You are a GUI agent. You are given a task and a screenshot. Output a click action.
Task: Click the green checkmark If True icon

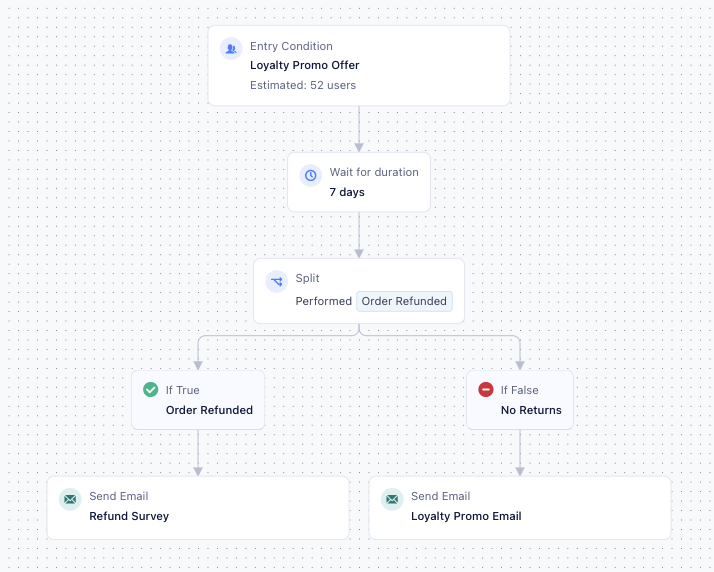tap(151, 390)
